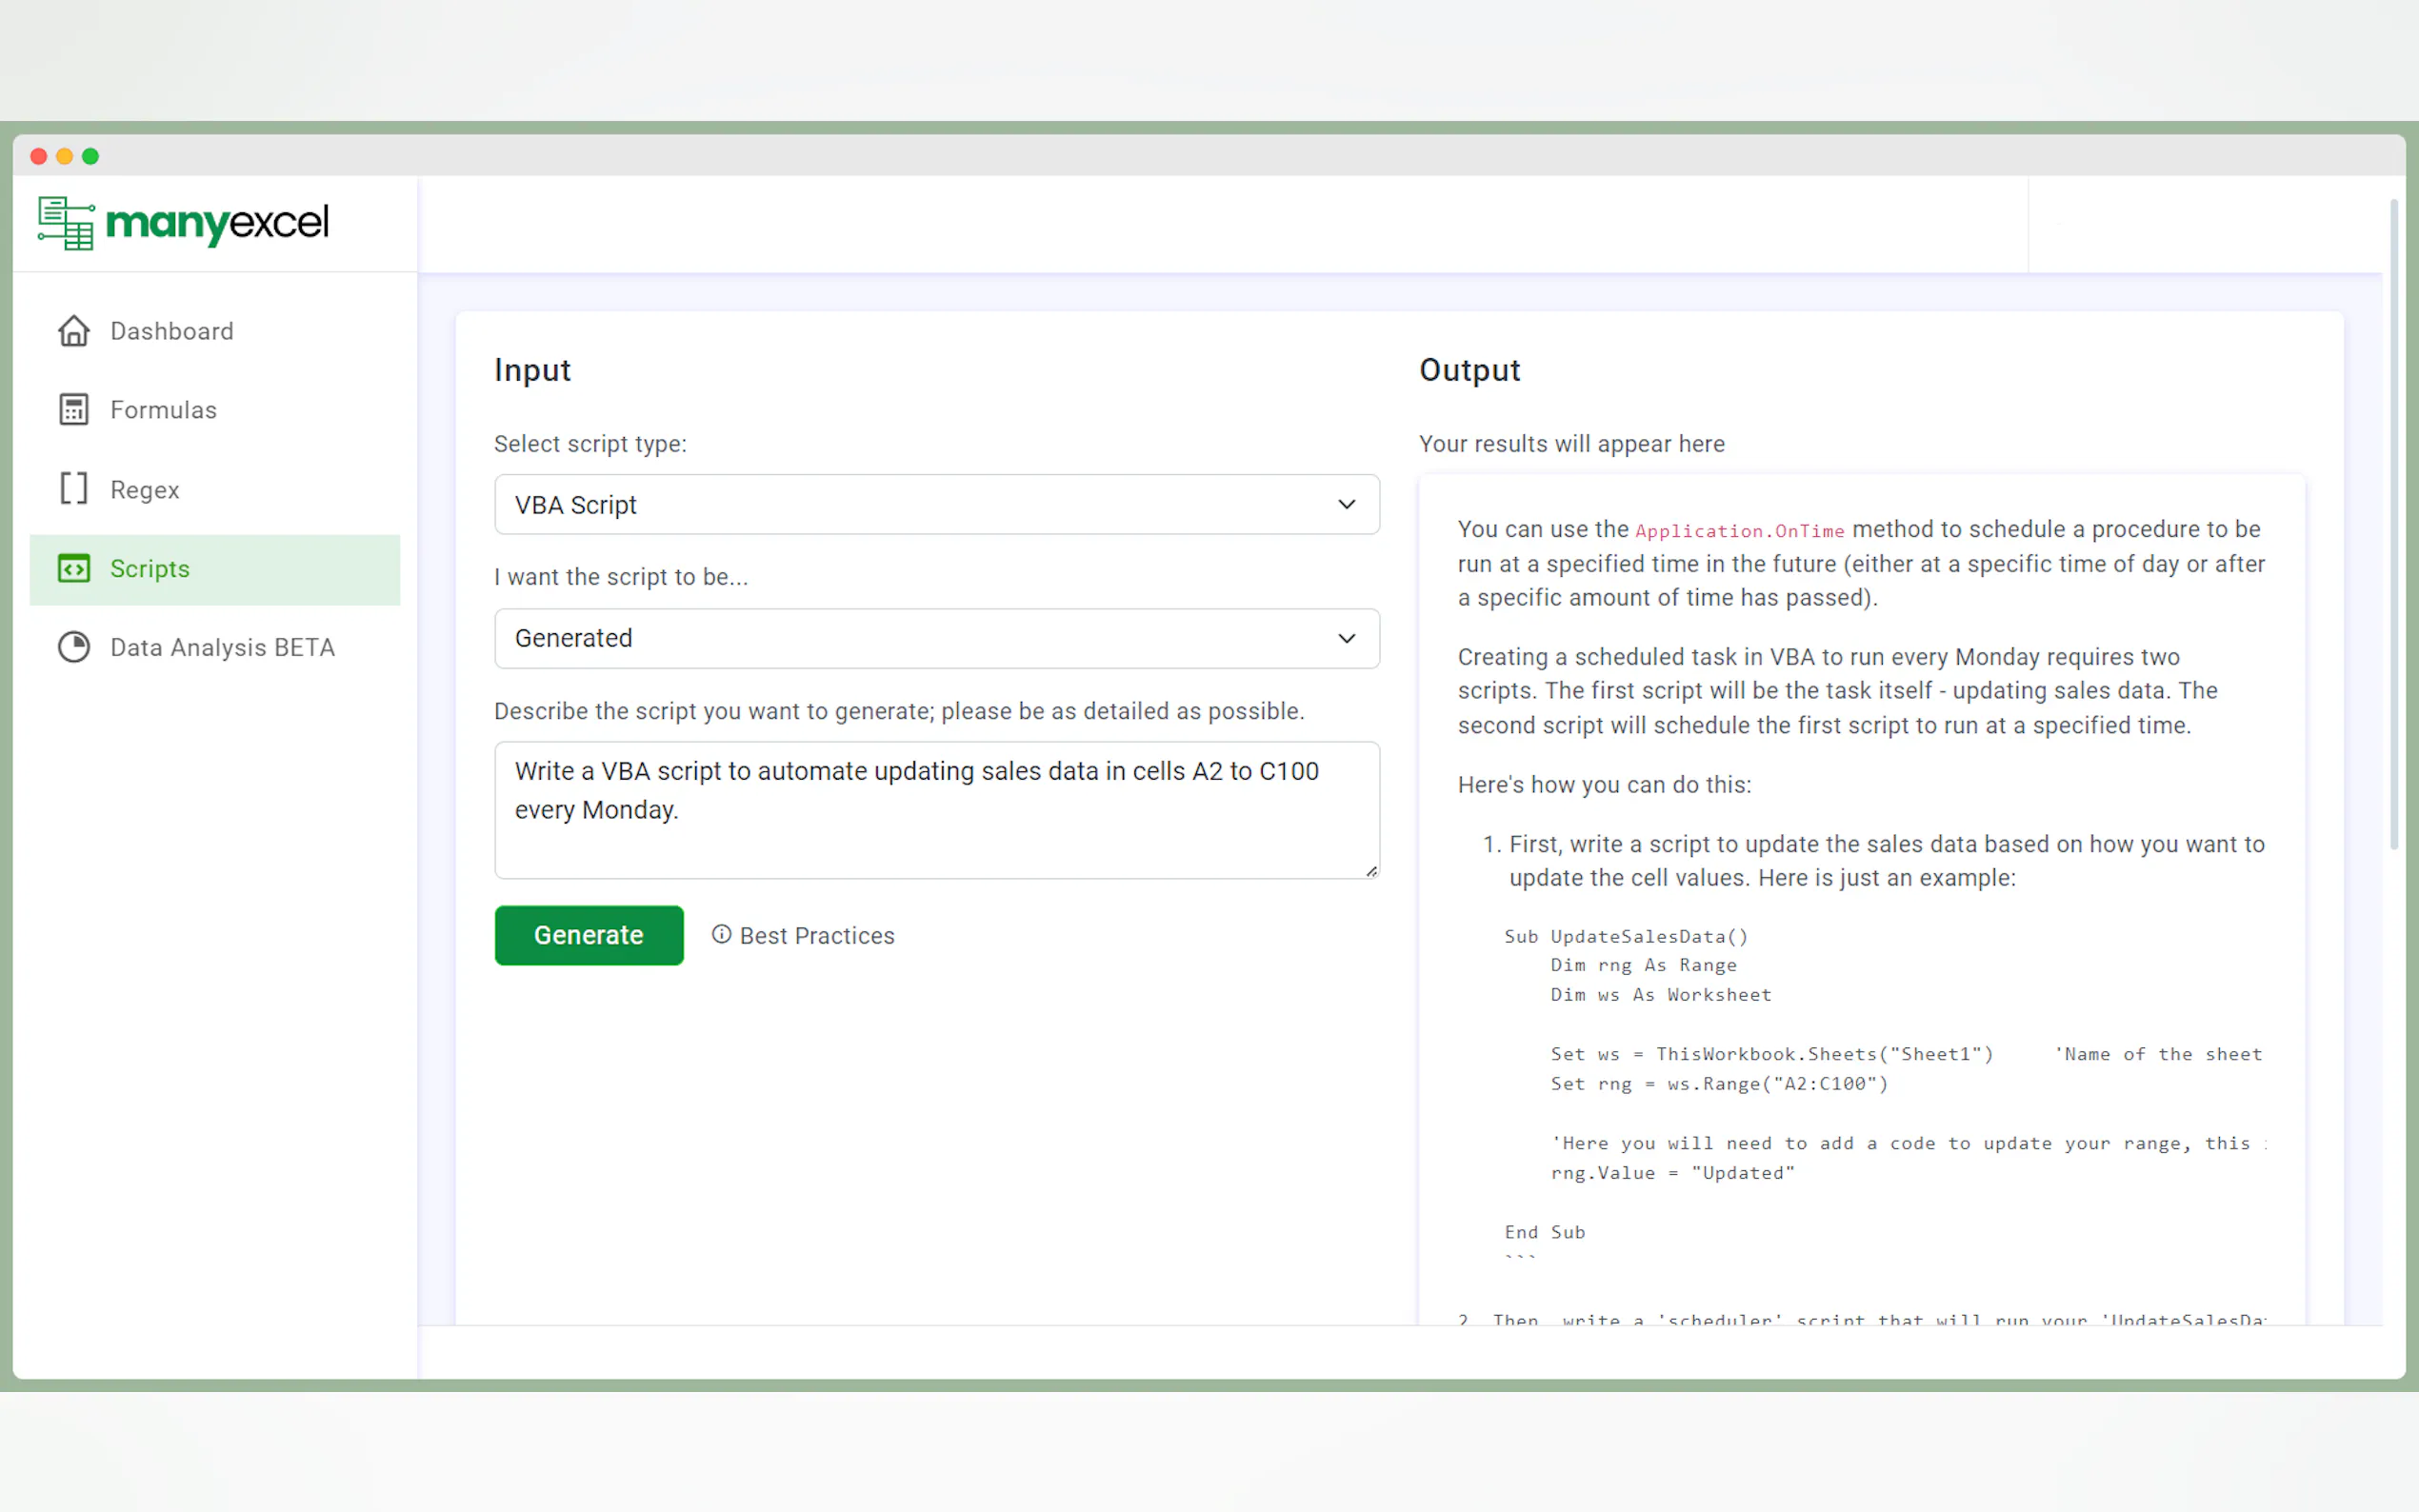Viewport: 2419px width, 1512px height.
Task: Click the Dashboard home icon
Action: (73, 331)
